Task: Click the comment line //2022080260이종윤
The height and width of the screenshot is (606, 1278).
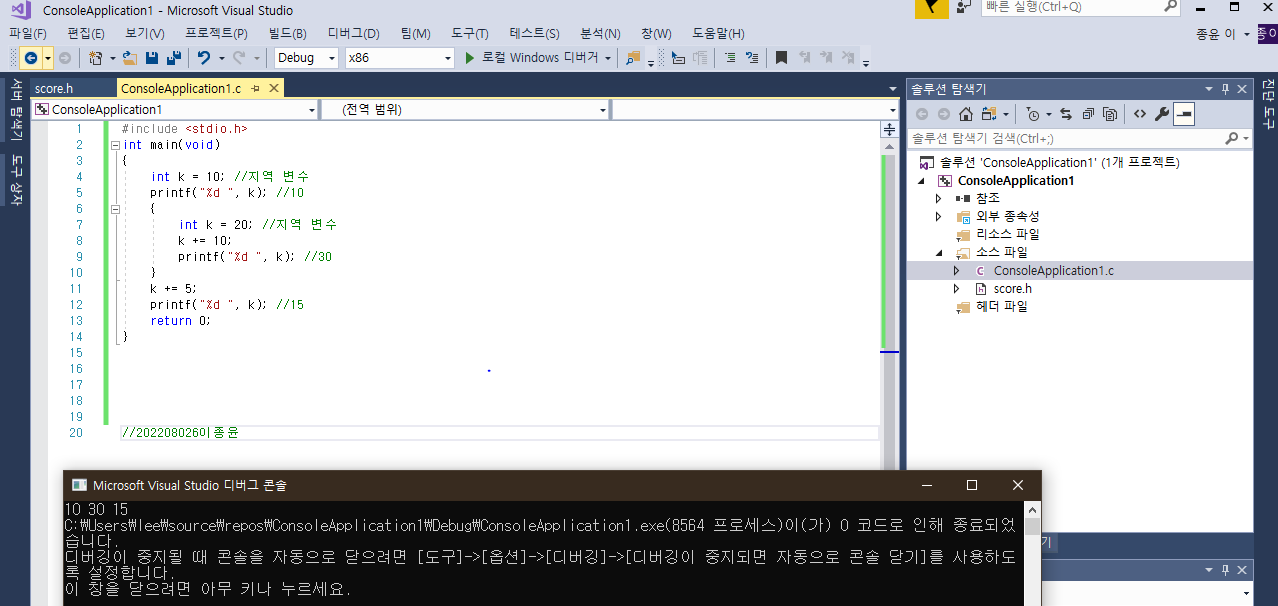Action: (181, 433)
